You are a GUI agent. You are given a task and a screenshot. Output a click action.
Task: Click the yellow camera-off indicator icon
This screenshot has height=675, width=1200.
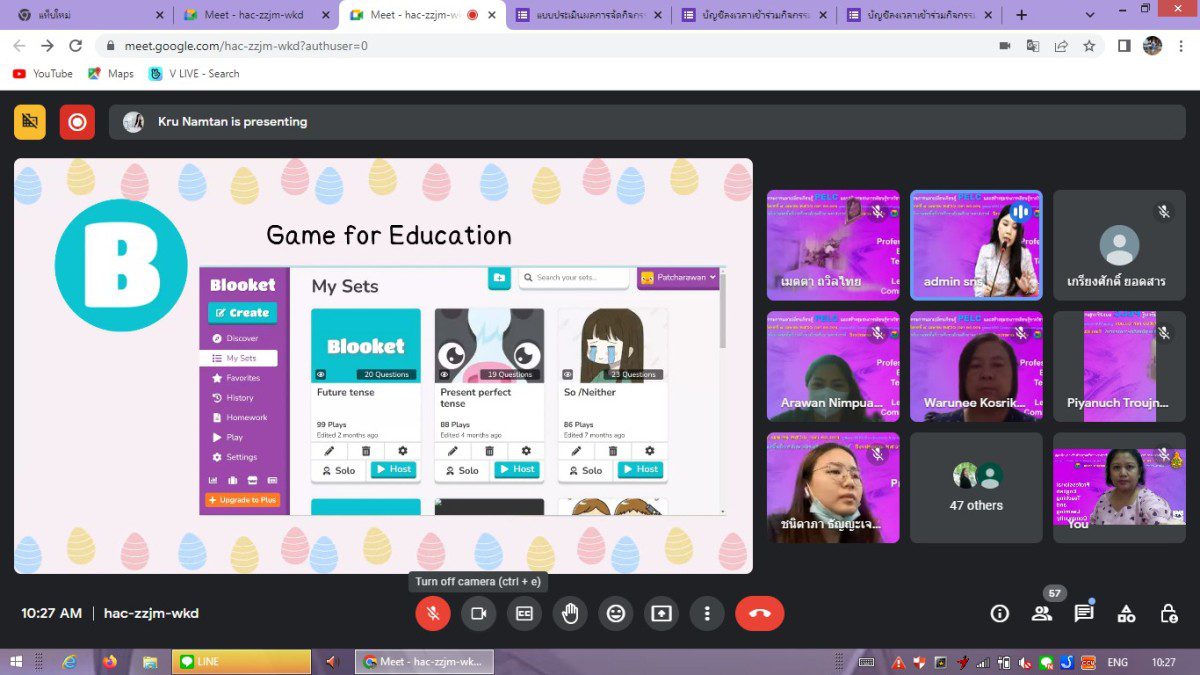30,122
